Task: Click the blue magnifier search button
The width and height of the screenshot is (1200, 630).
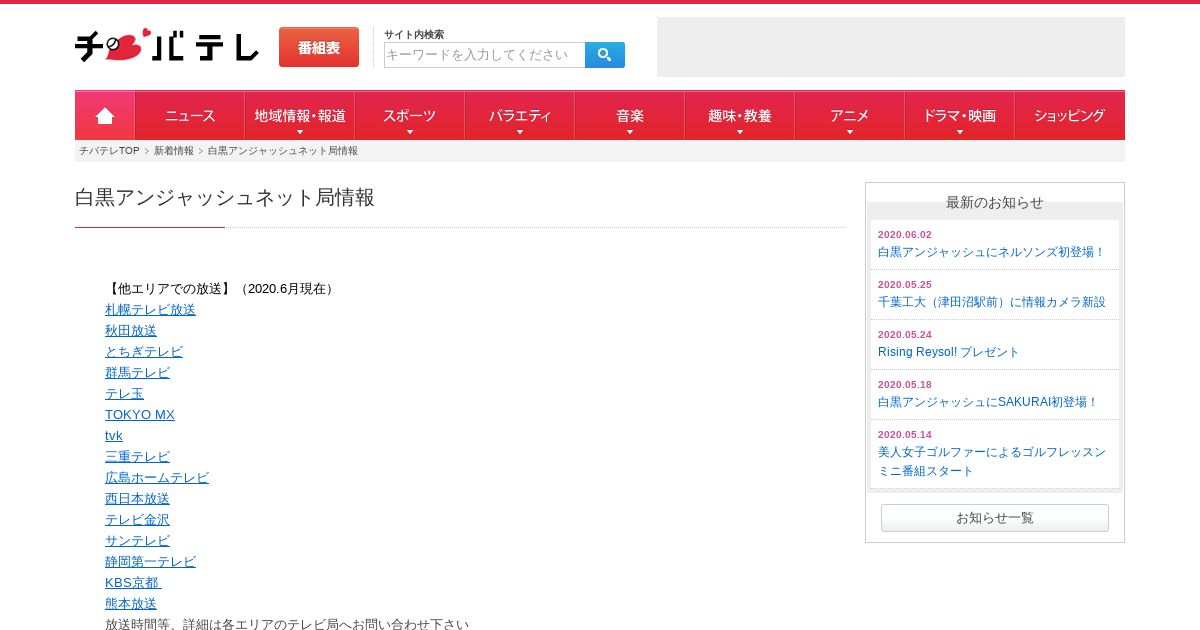Action: (605, 55)
